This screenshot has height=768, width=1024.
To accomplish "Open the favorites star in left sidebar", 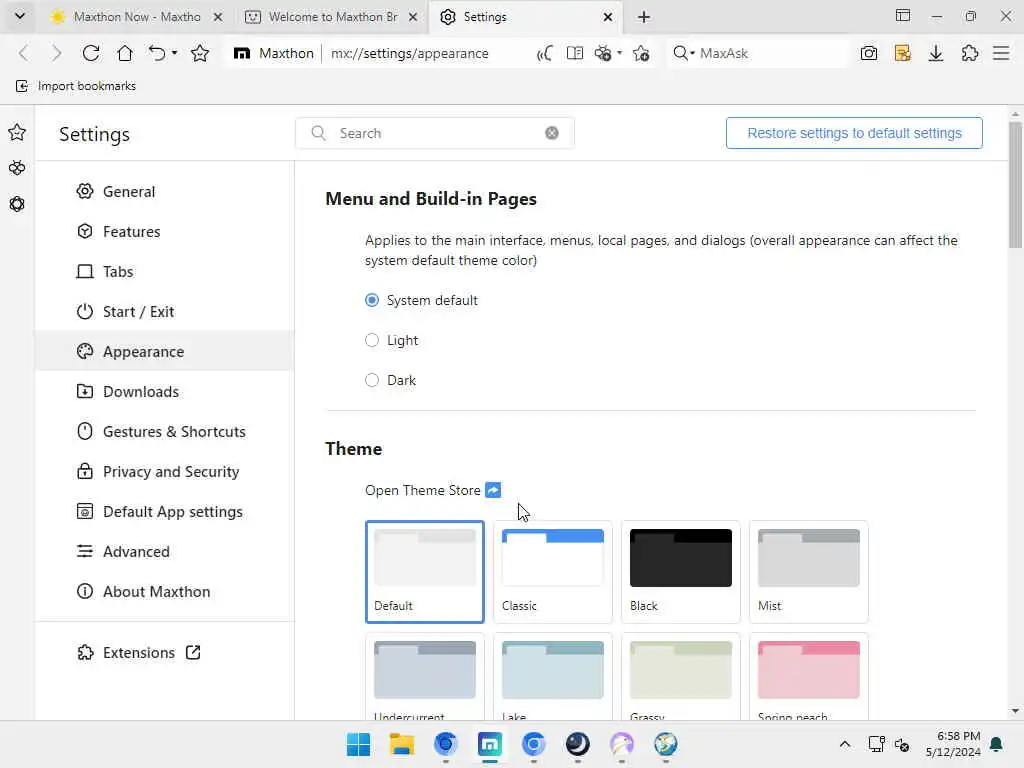I will pyautogui.click(x=17, y=133).
